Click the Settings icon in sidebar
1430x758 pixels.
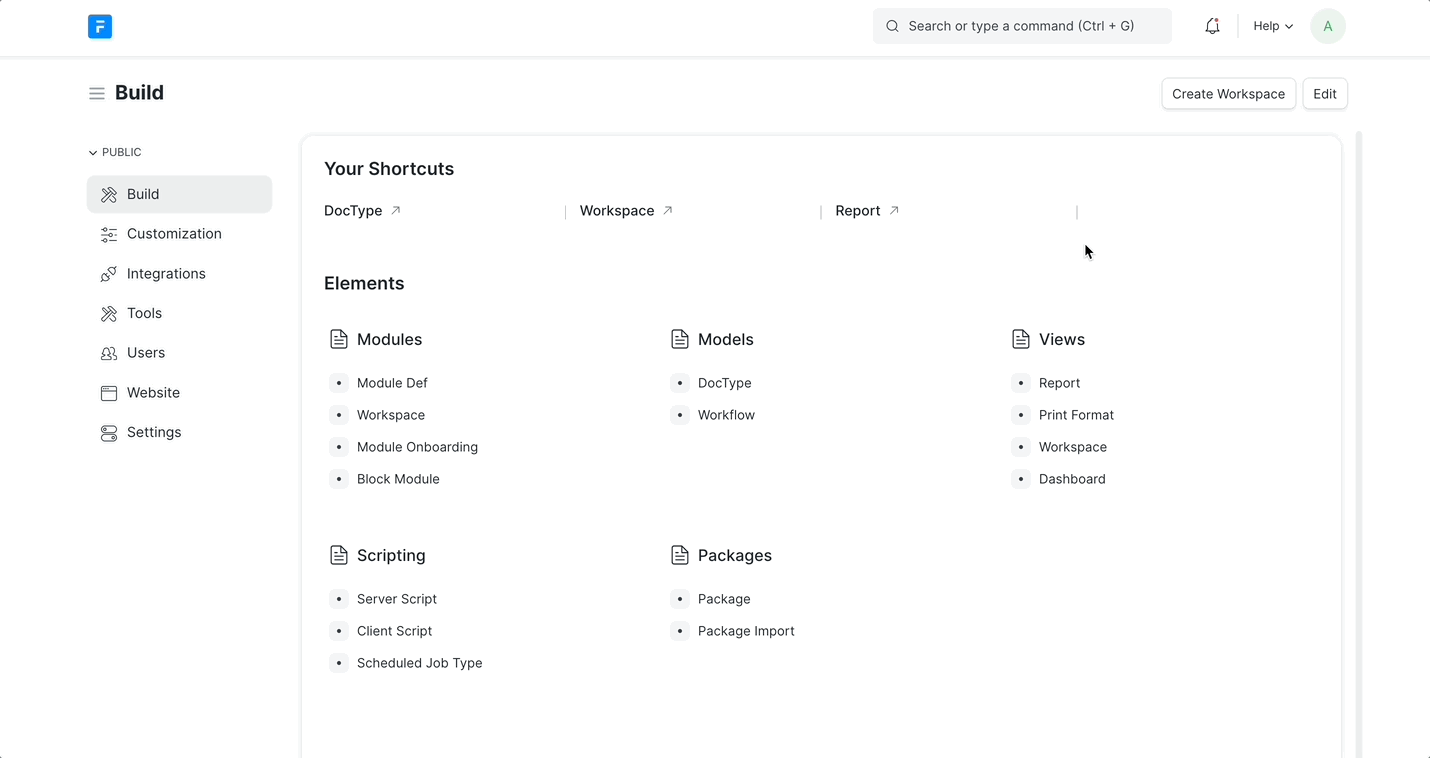pyautogui.click(x=108, y=432)
